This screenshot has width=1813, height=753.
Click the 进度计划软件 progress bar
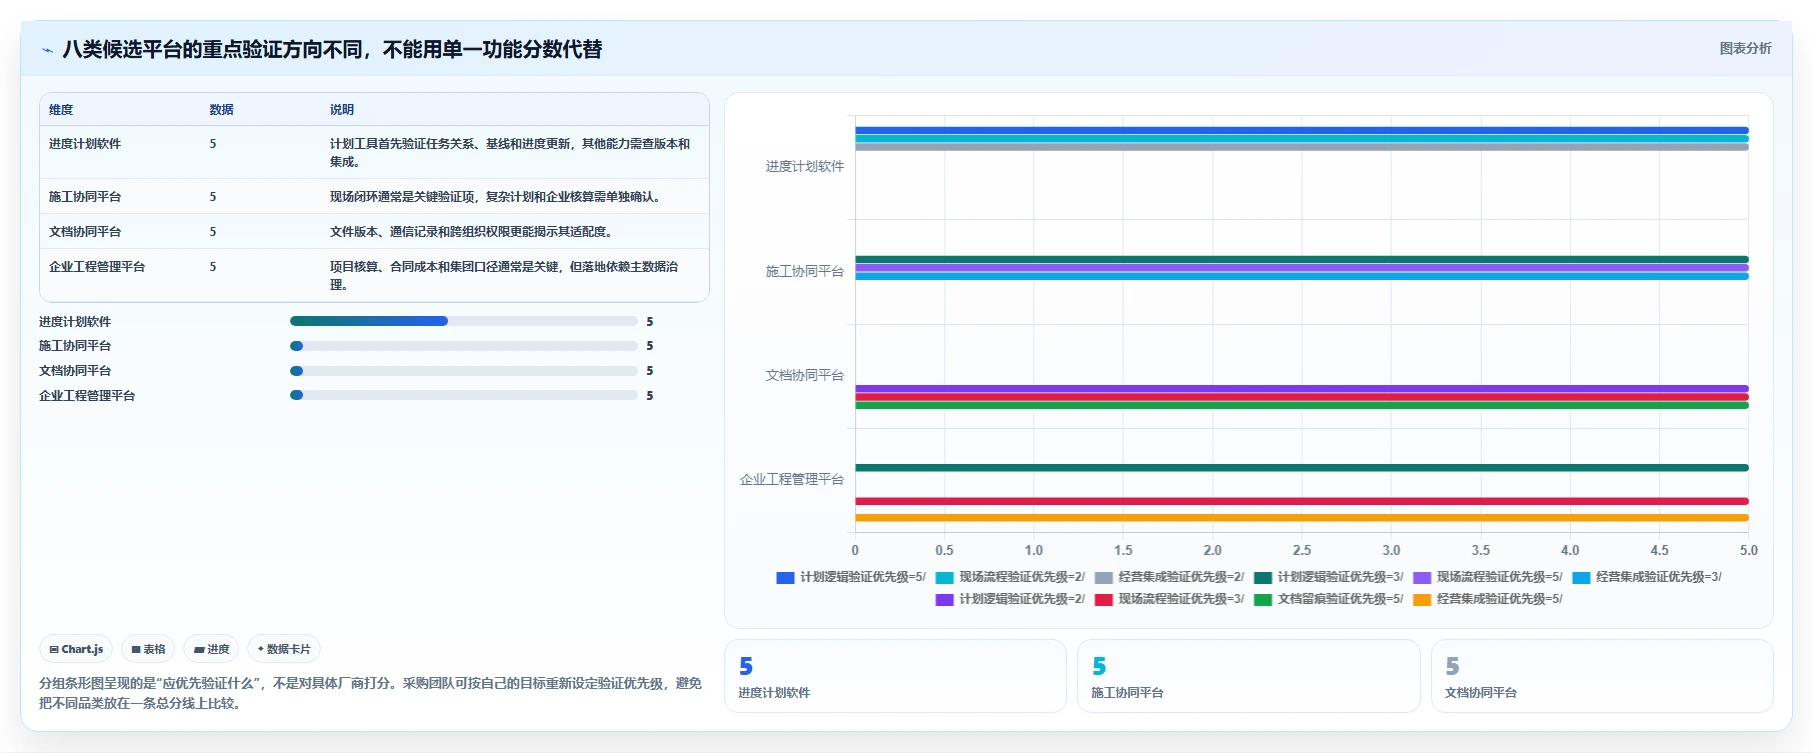[x=464, y=321]
